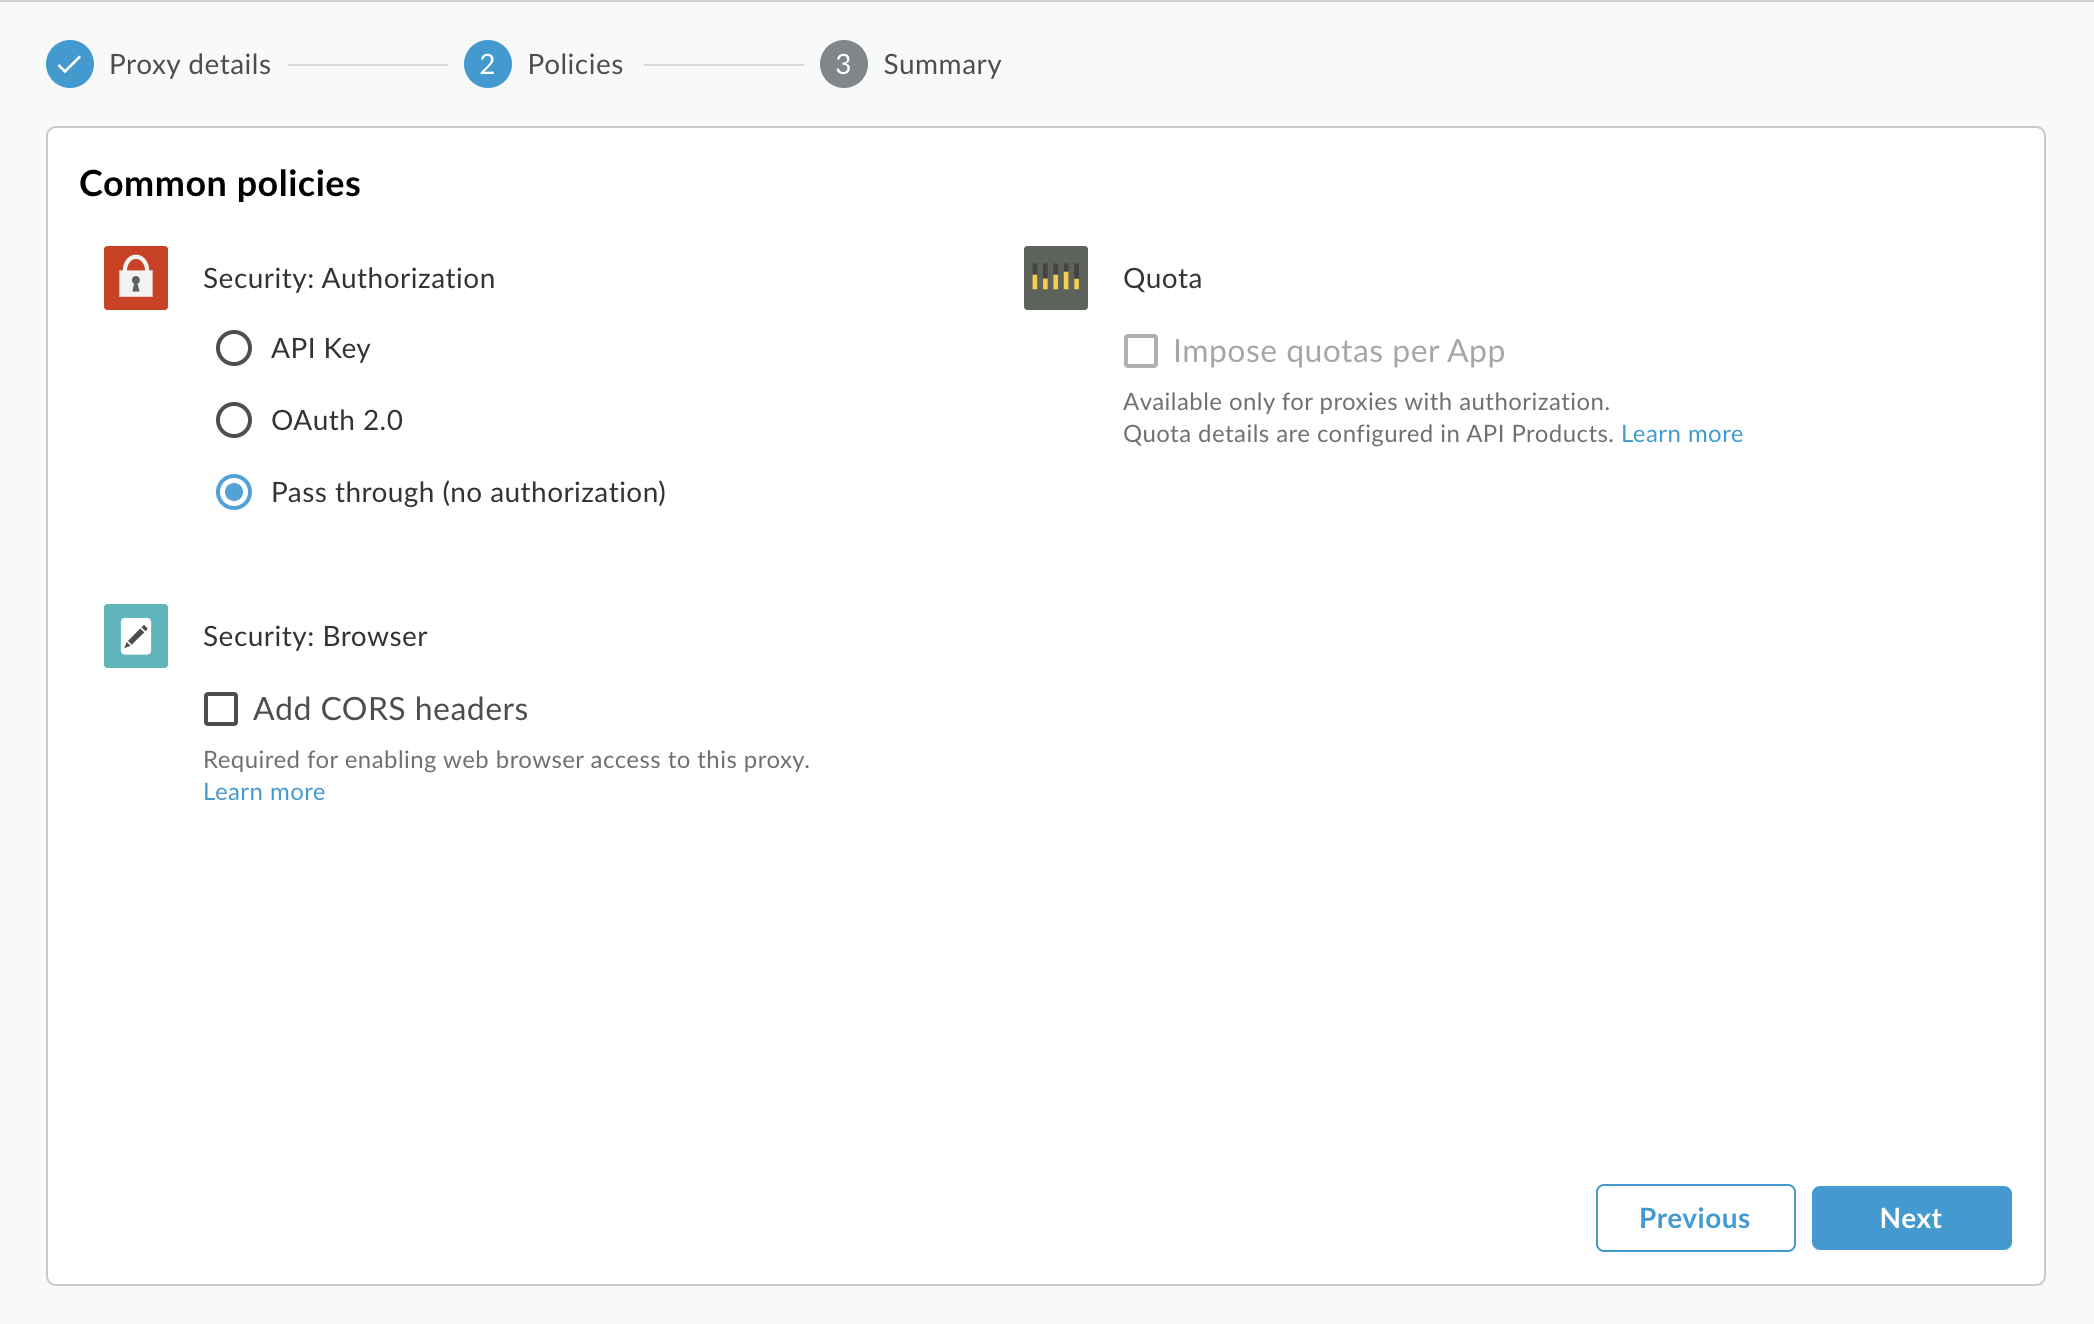The height and width of the screenshot is (1324, 2094).
Task: Click the completed Proxy details checkmark icon
Action: pos(72,63)
